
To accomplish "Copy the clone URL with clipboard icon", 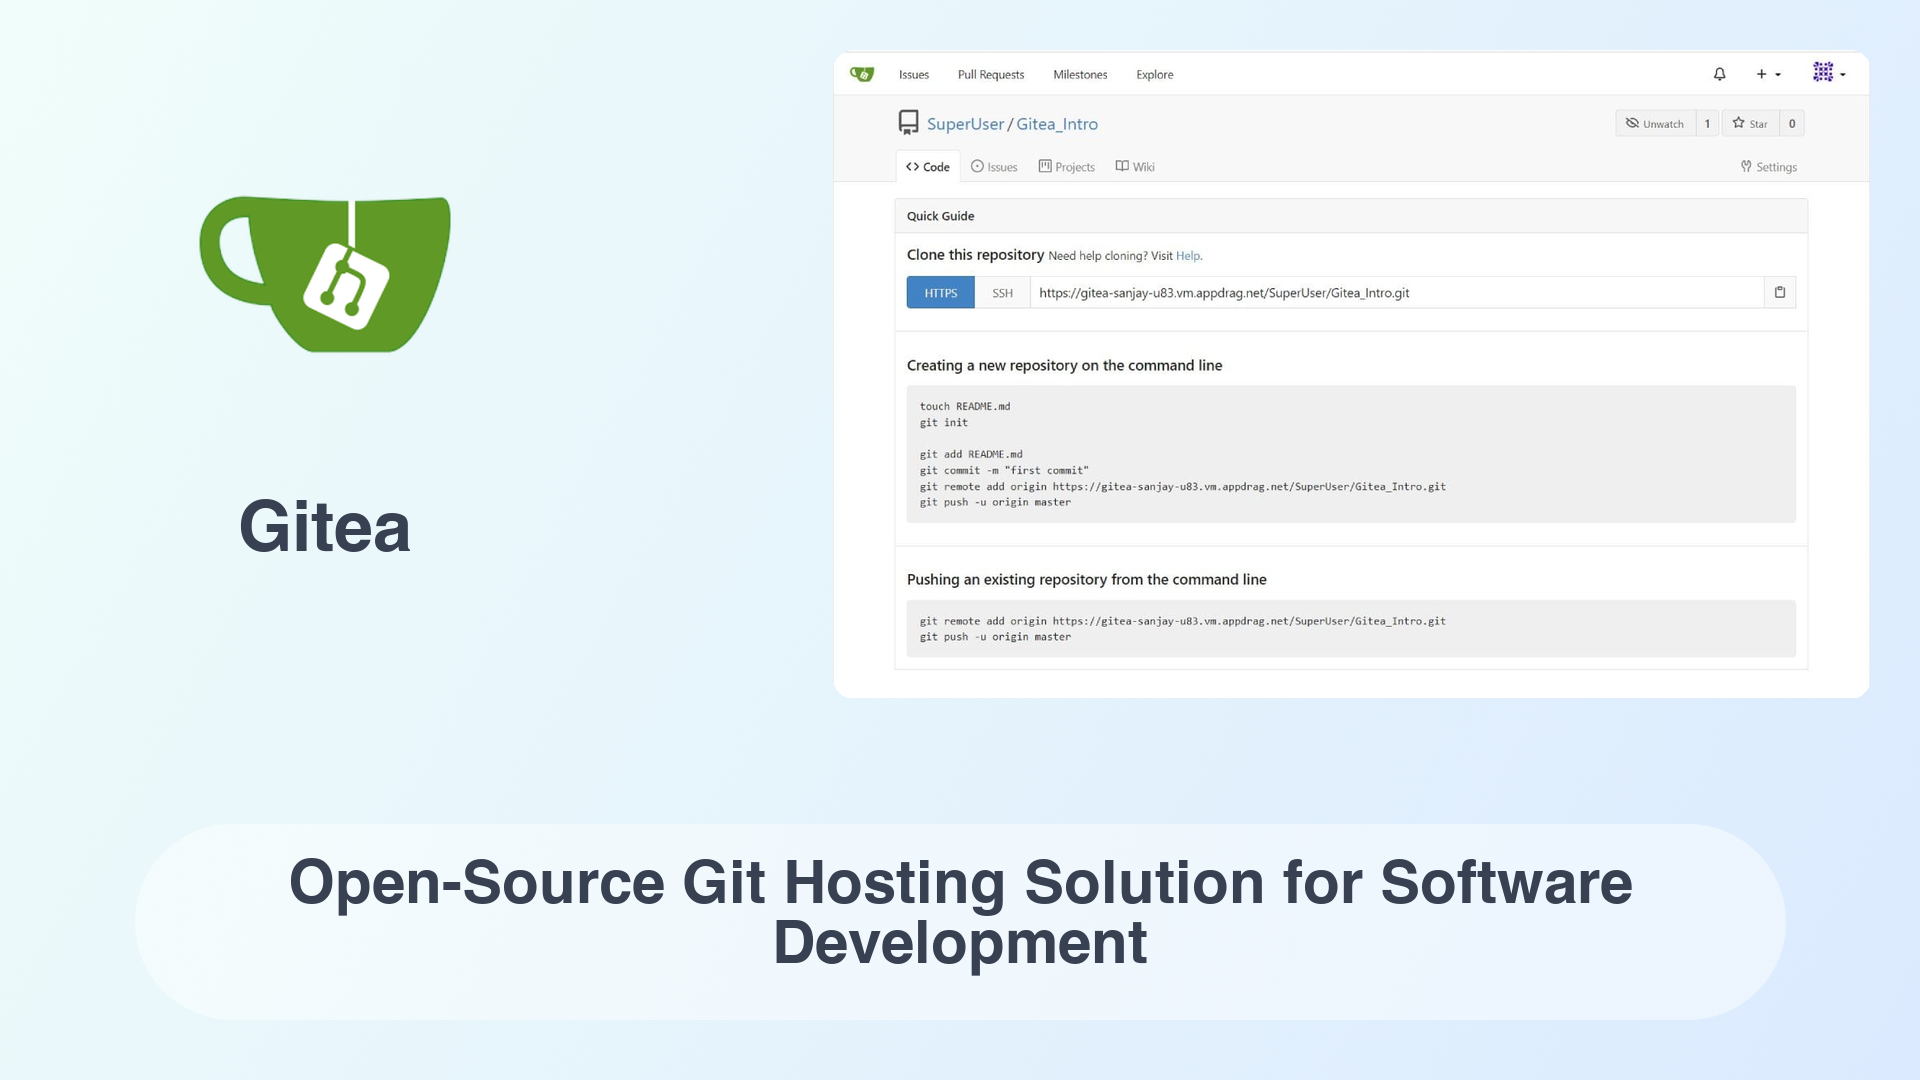I will (x=1780, y=293).
